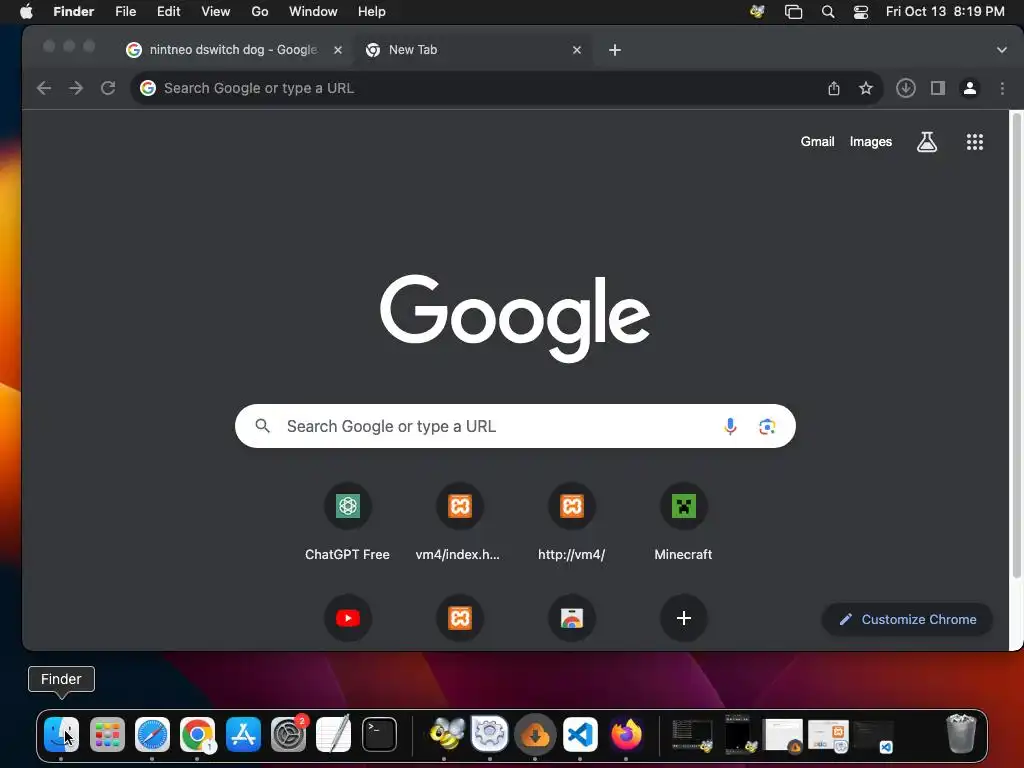This screenshot has height=768, width=1024.
Task: Go forward with the forward arrow
Action: [76, 88]
